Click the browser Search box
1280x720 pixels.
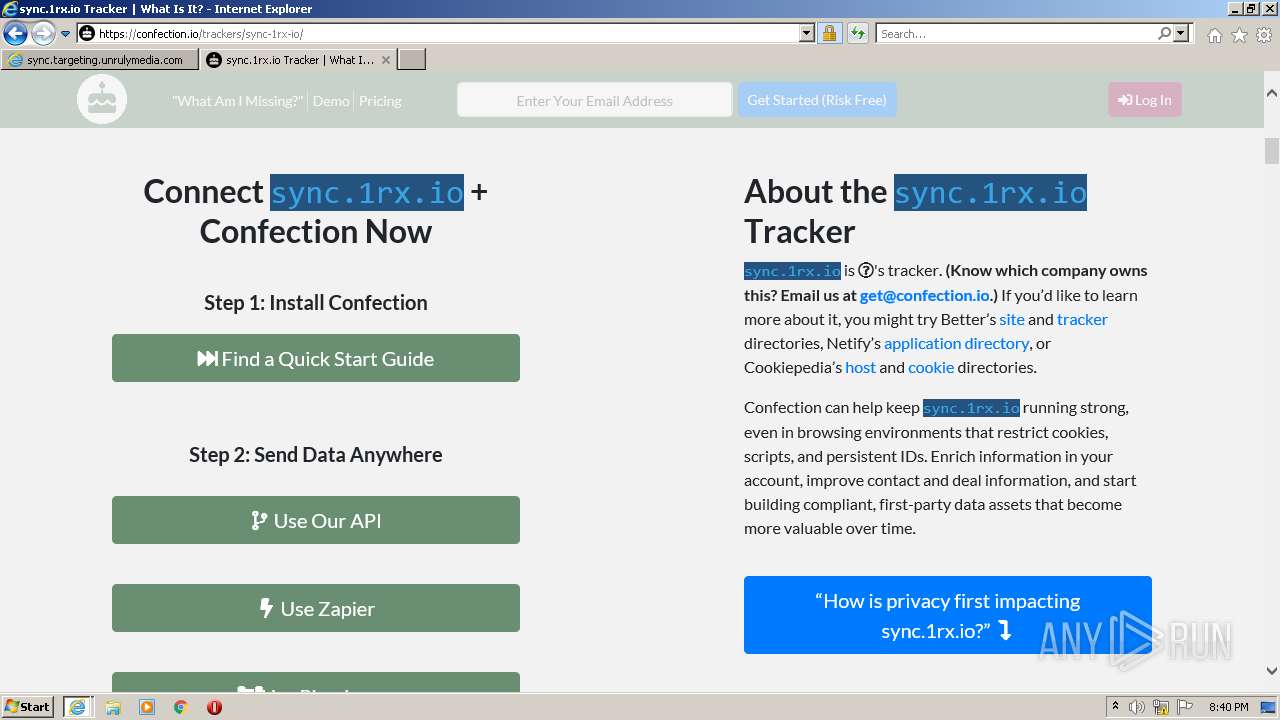[1016, 34]
